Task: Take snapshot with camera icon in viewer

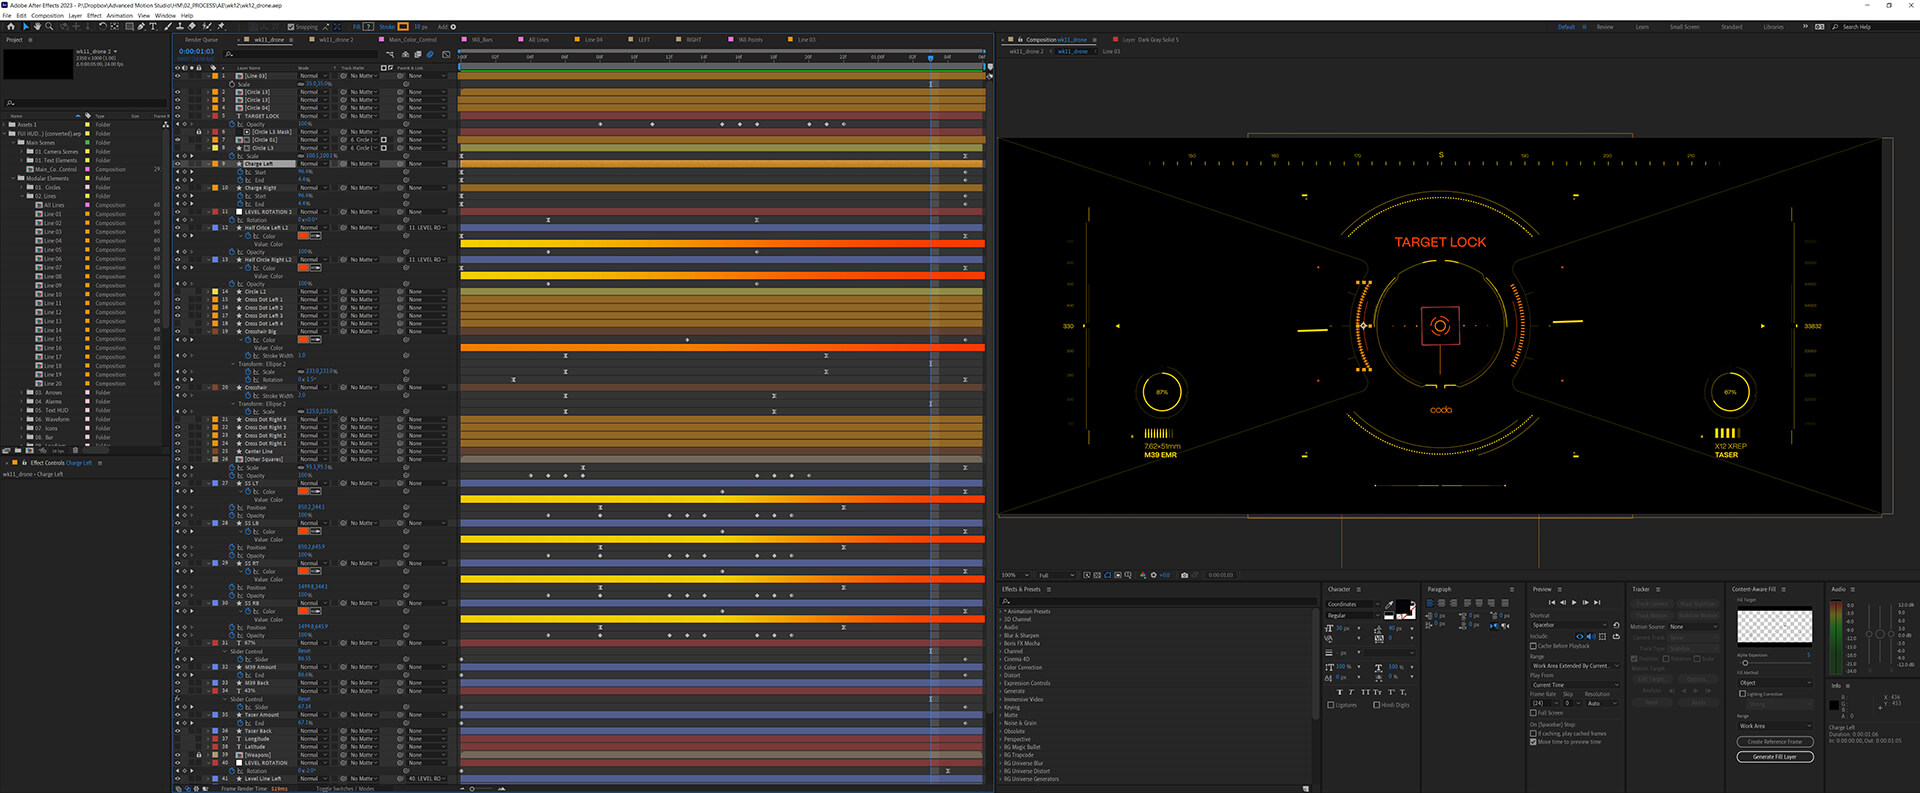Action: 1184,575
